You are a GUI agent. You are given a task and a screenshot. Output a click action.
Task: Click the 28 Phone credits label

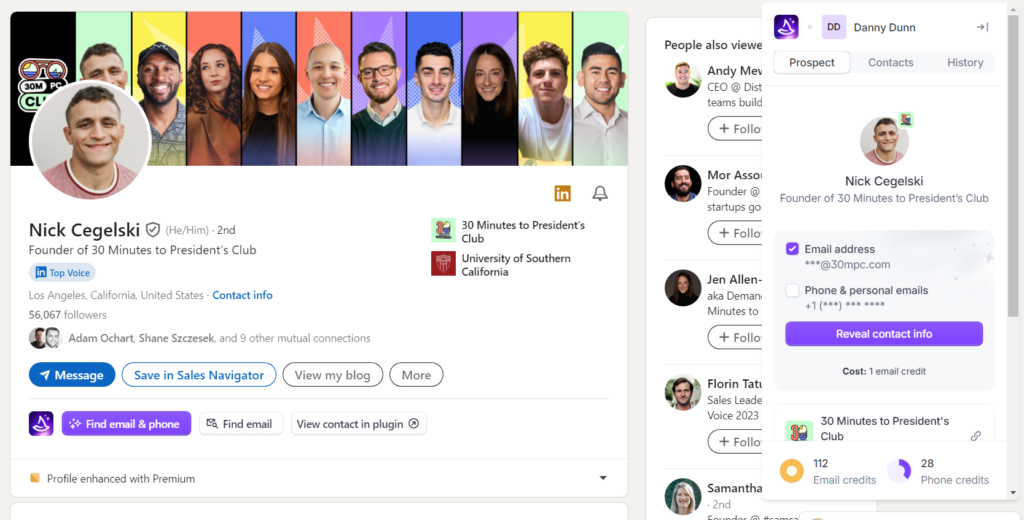click(954, 472)
